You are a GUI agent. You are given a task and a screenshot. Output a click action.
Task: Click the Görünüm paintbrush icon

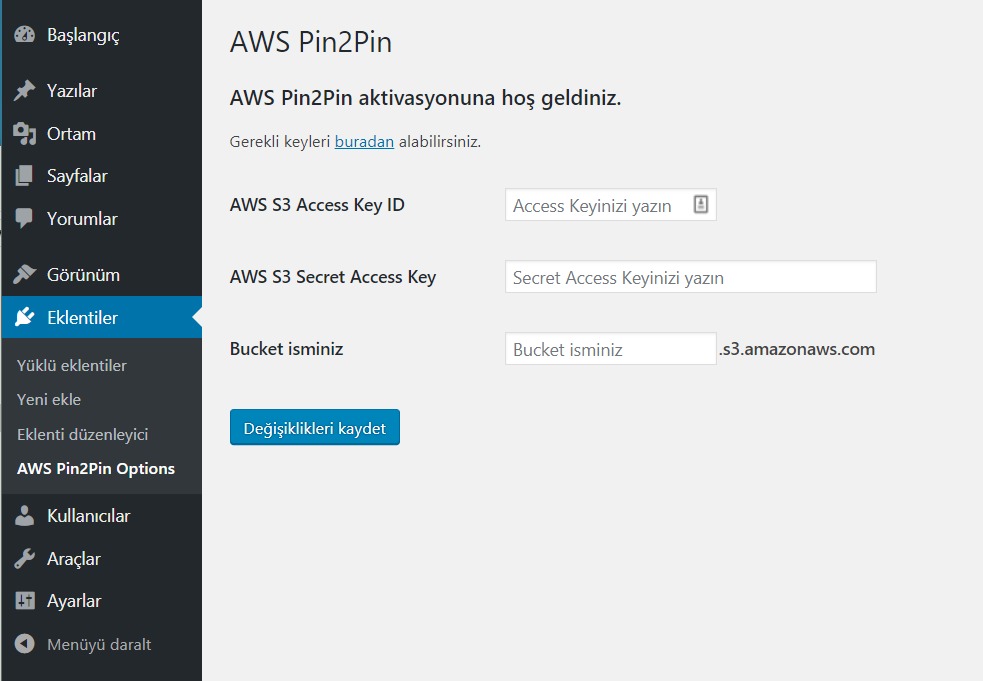click(x=24, y=275)
